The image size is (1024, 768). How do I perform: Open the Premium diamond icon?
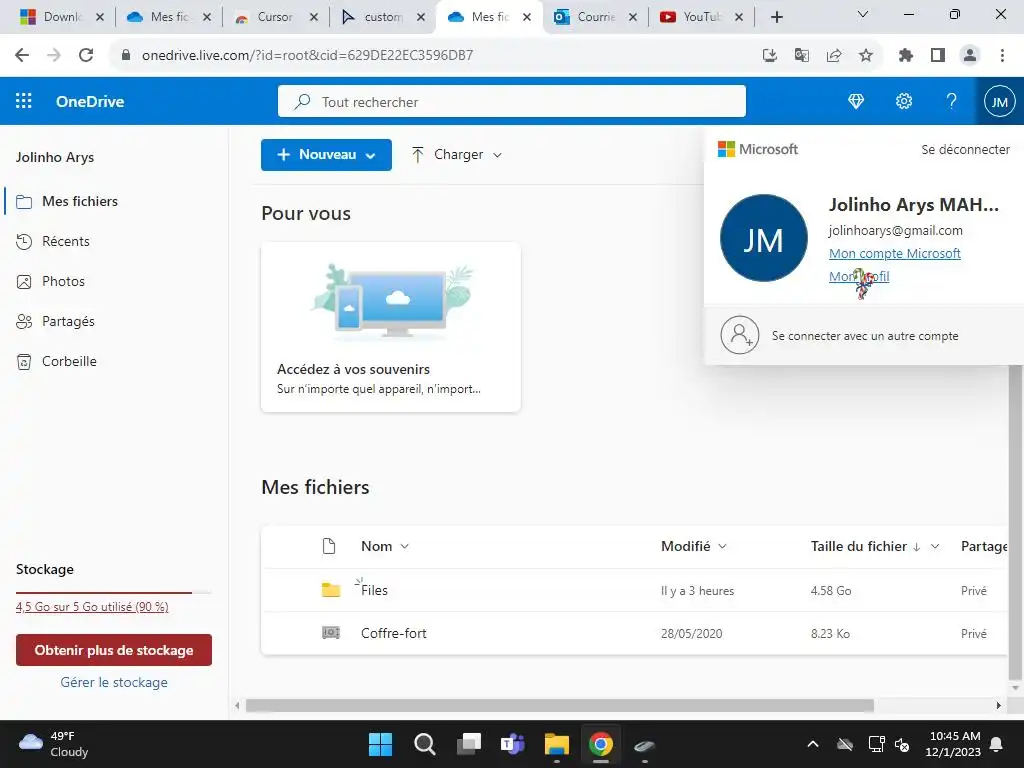click(x=856, y=101)
